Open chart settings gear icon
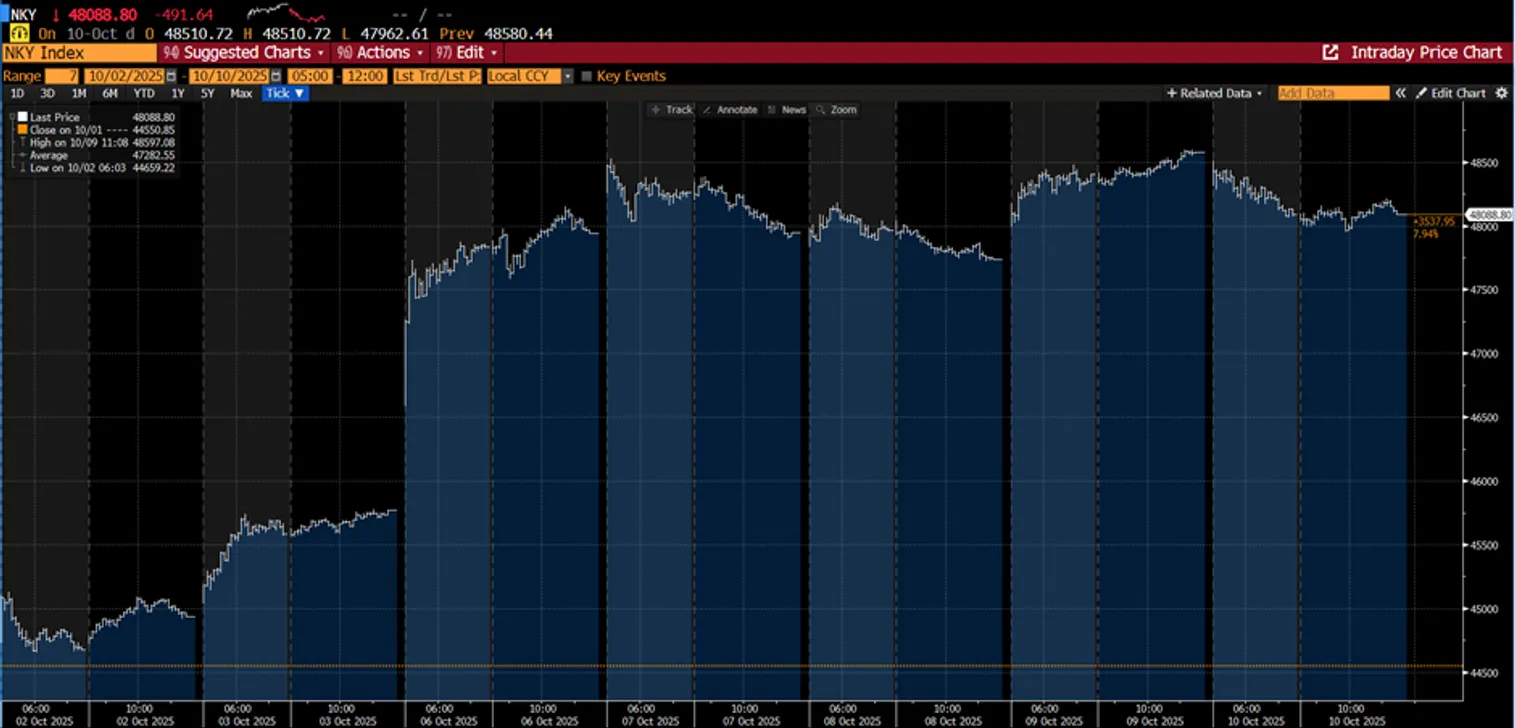The width and height of the screenshot is (1515, 728). point(1500,93)
